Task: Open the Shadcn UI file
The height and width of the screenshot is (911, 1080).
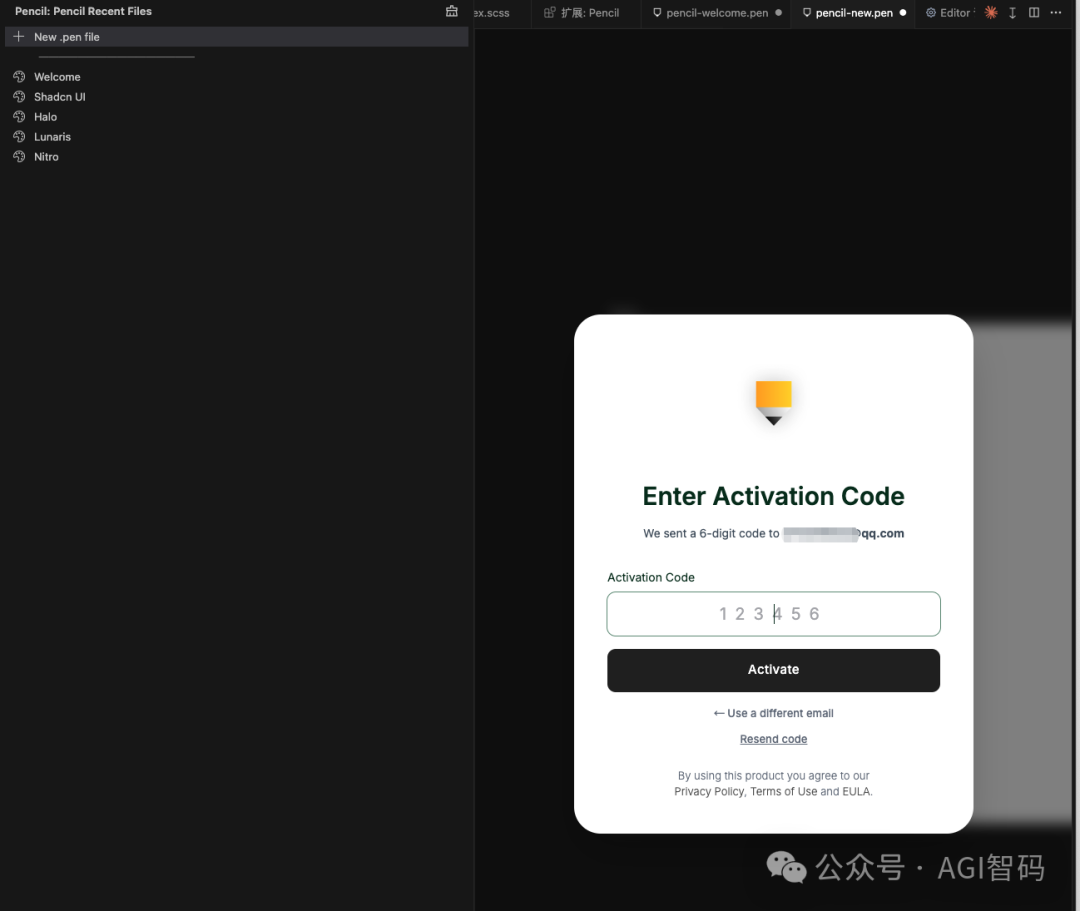Action: (x=60, y=97)
